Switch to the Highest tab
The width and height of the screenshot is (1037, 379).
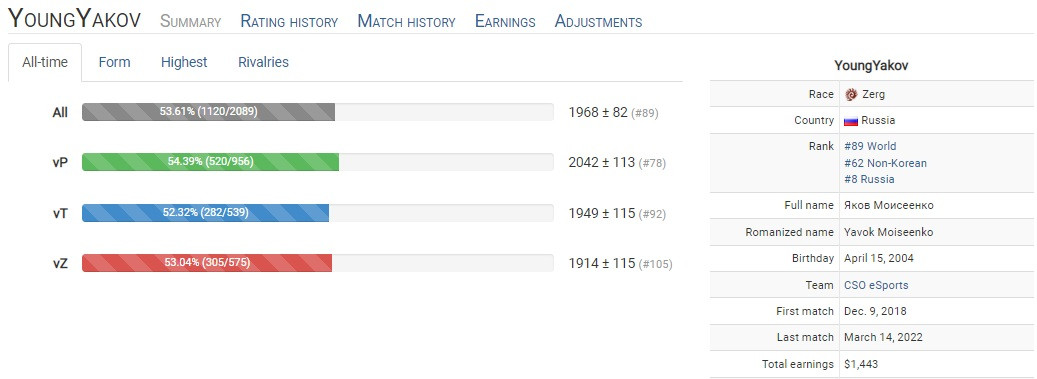(184, 62)
